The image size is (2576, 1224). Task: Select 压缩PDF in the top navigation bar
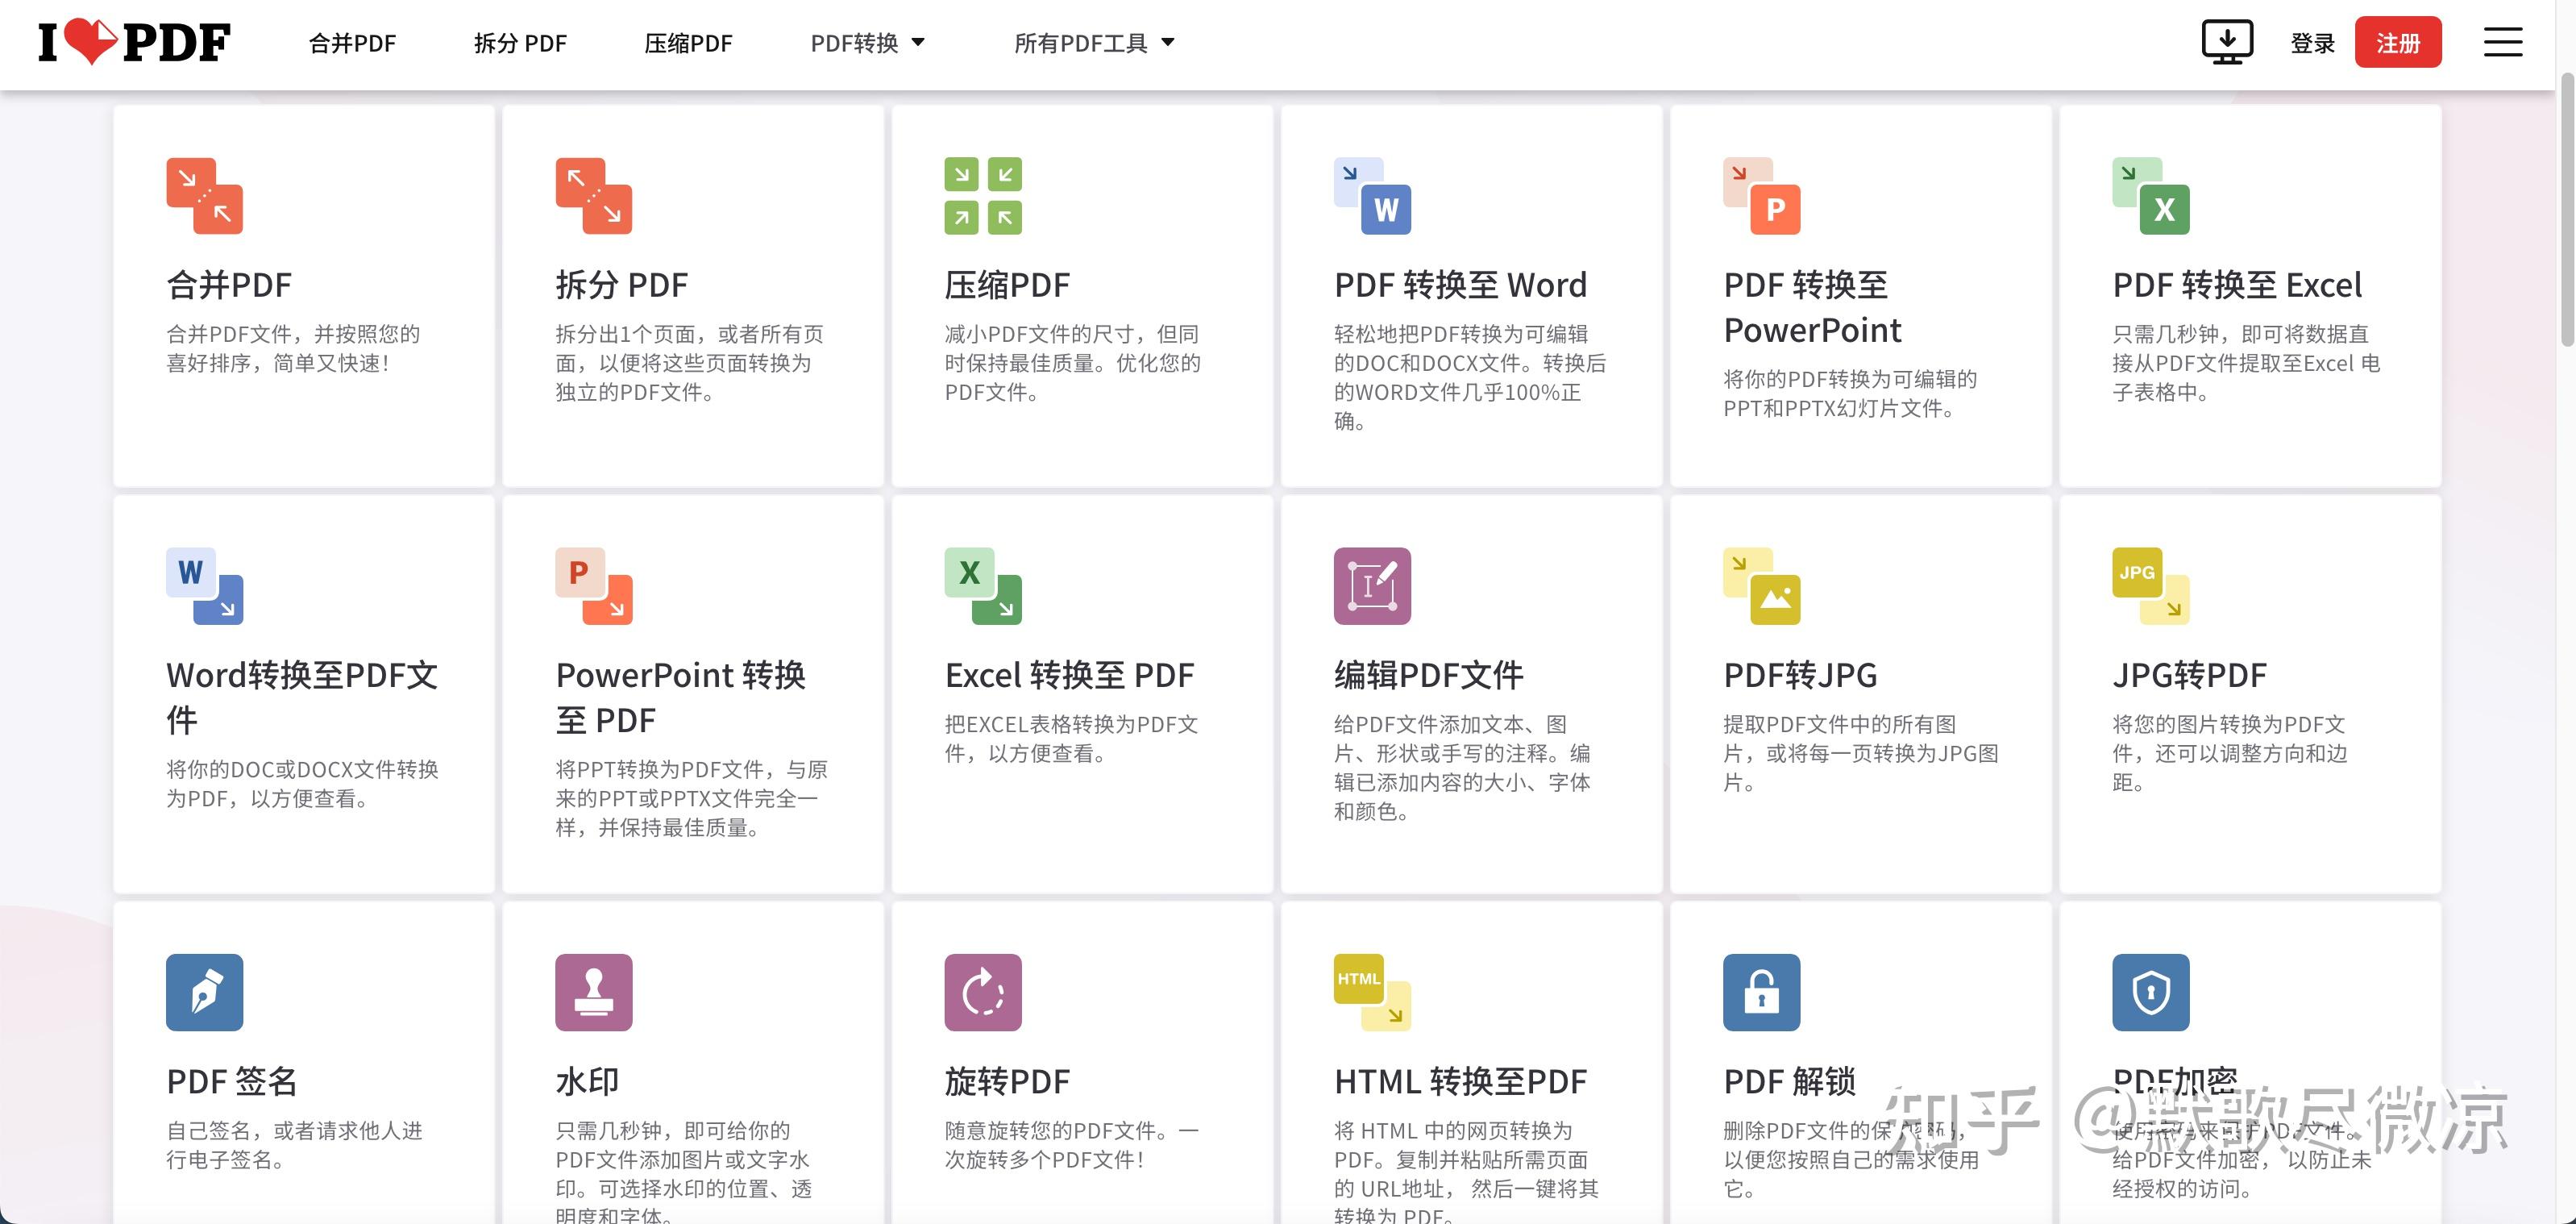688,43
